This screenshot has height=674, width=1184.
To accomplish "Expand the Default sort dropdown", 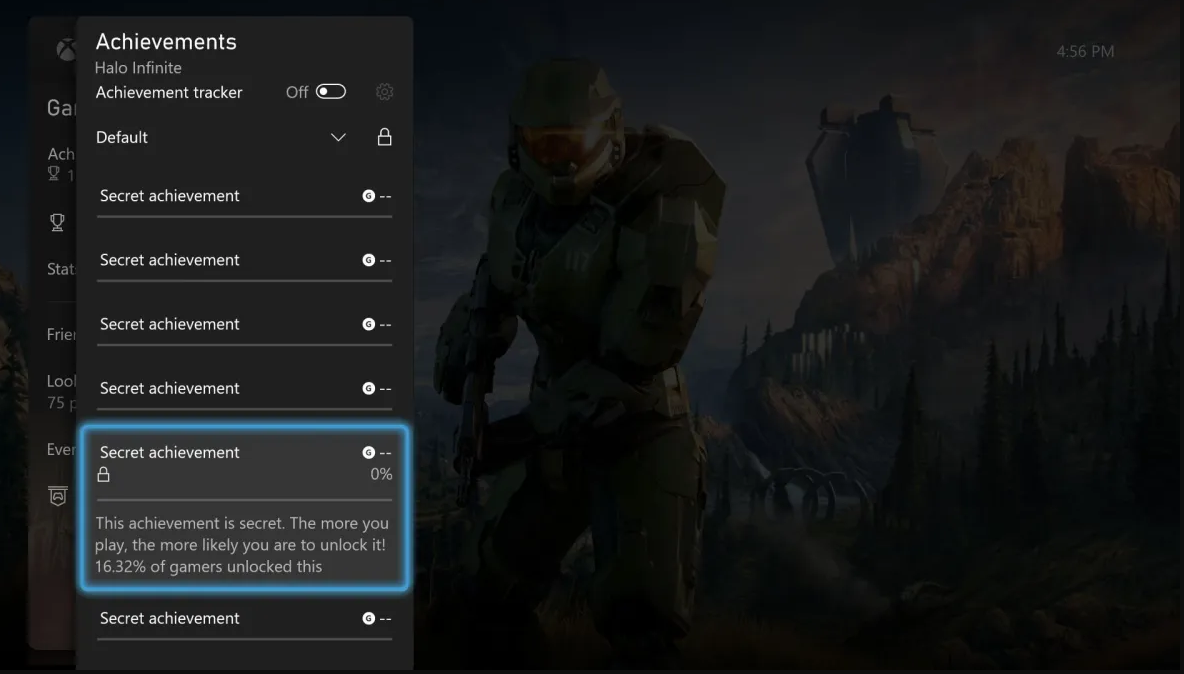I will (x=221, y=137).
